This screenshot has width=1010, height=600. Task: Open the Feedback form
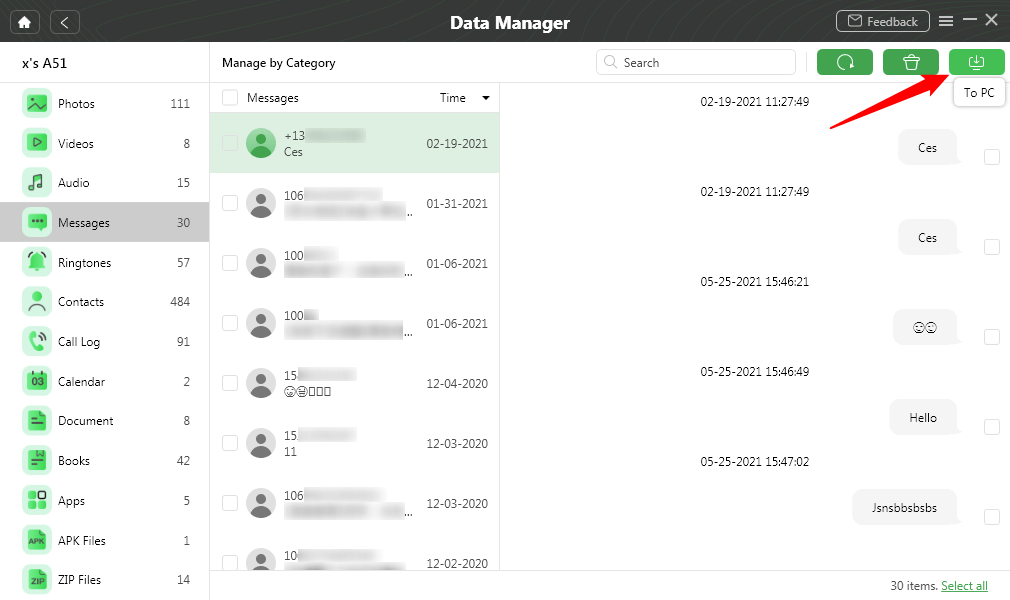[880, 21]
